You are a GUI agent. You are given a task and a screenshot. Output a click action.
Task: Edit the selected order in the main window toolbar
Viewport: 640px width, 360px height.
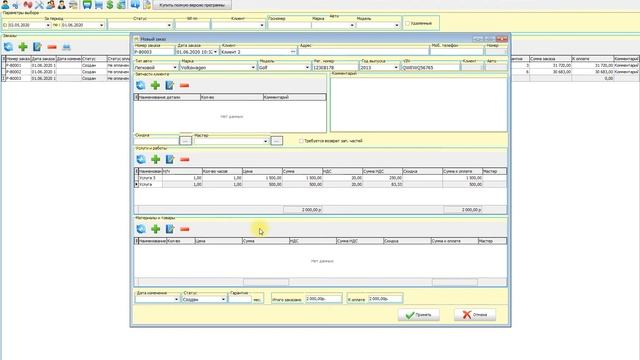pyautogui.click(x=37, y=47)
